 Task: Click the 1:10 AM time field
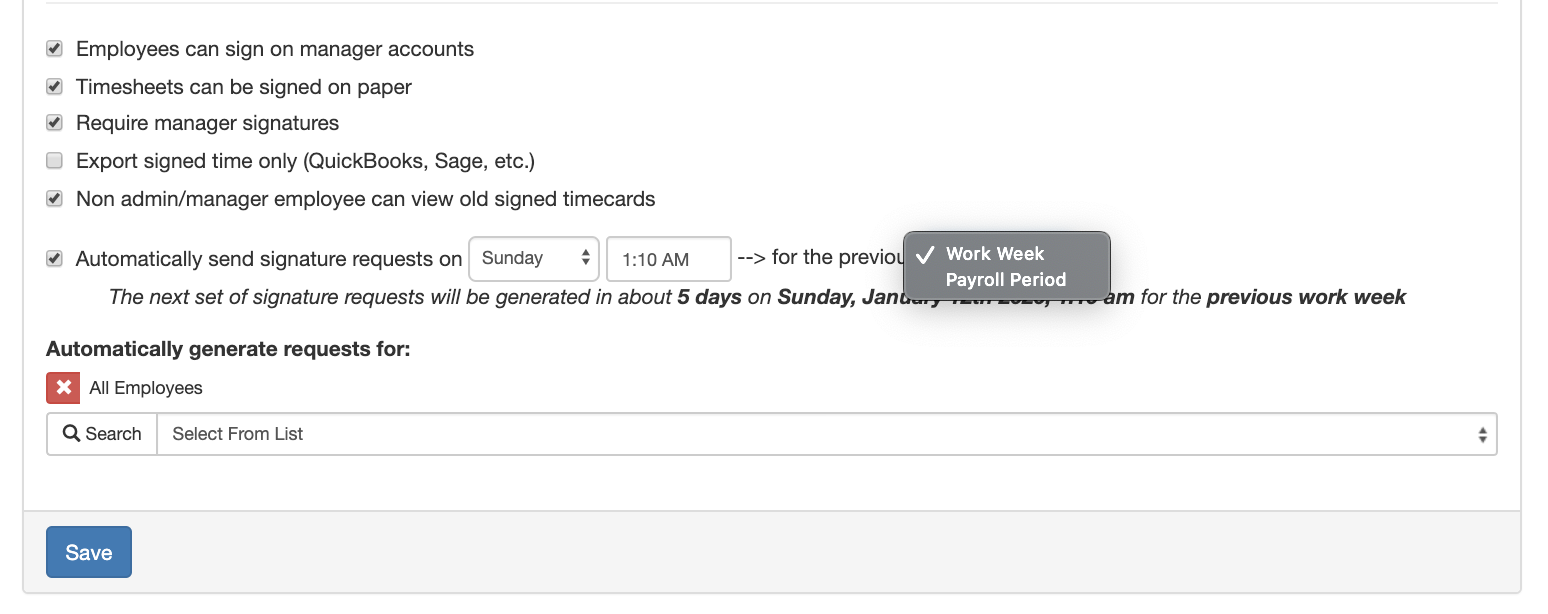[668, 260]
